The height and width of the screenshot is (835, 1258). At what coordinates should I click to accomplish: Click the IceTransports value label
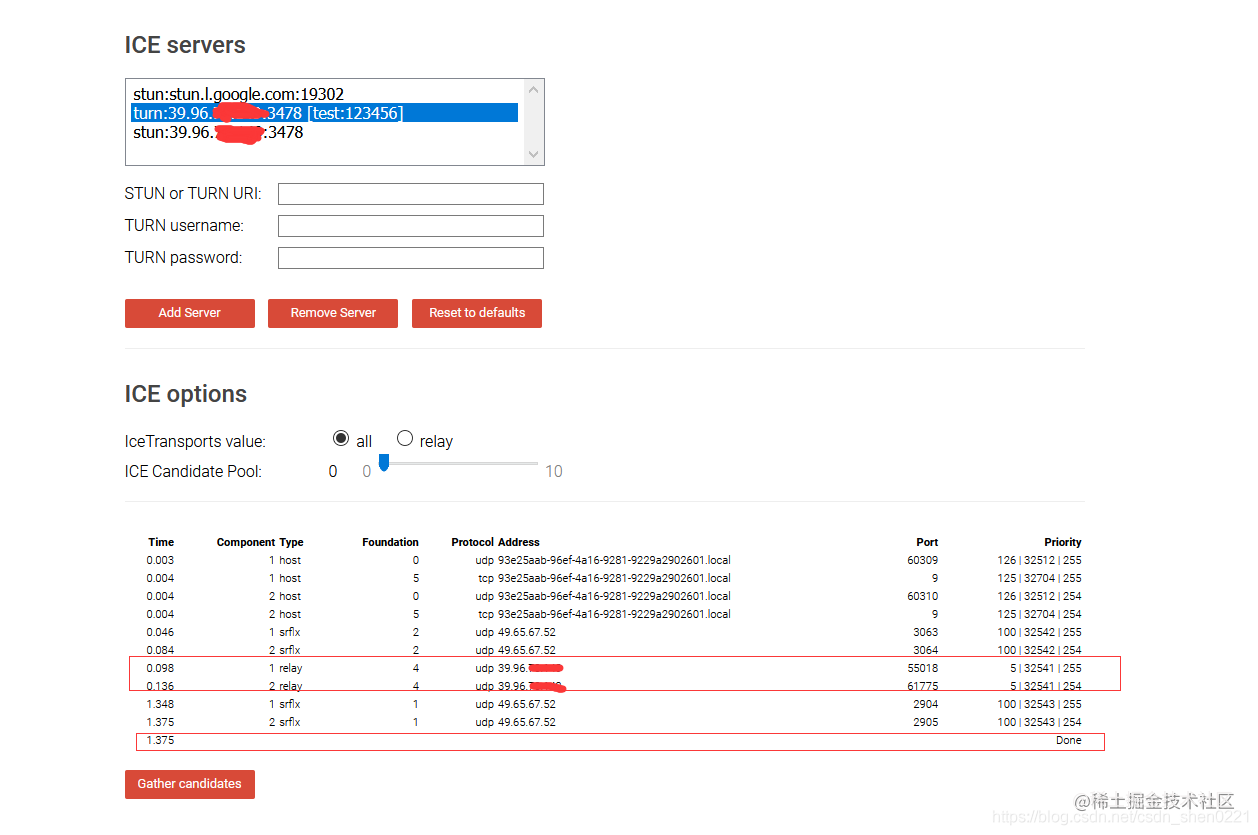point(195,441)
